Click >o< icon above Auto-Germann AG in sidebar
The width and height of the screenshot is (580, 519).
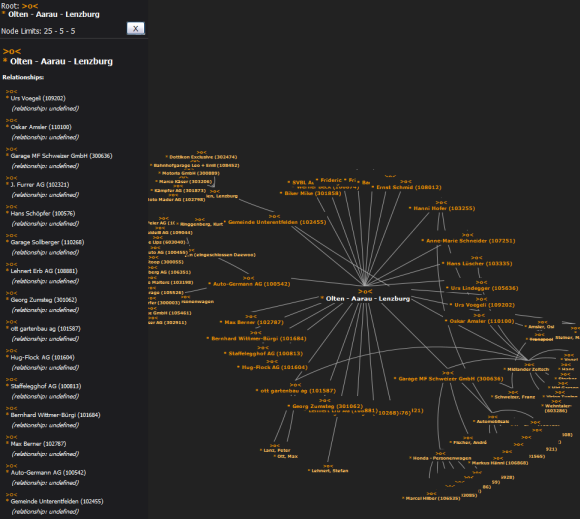coord(11,466)
